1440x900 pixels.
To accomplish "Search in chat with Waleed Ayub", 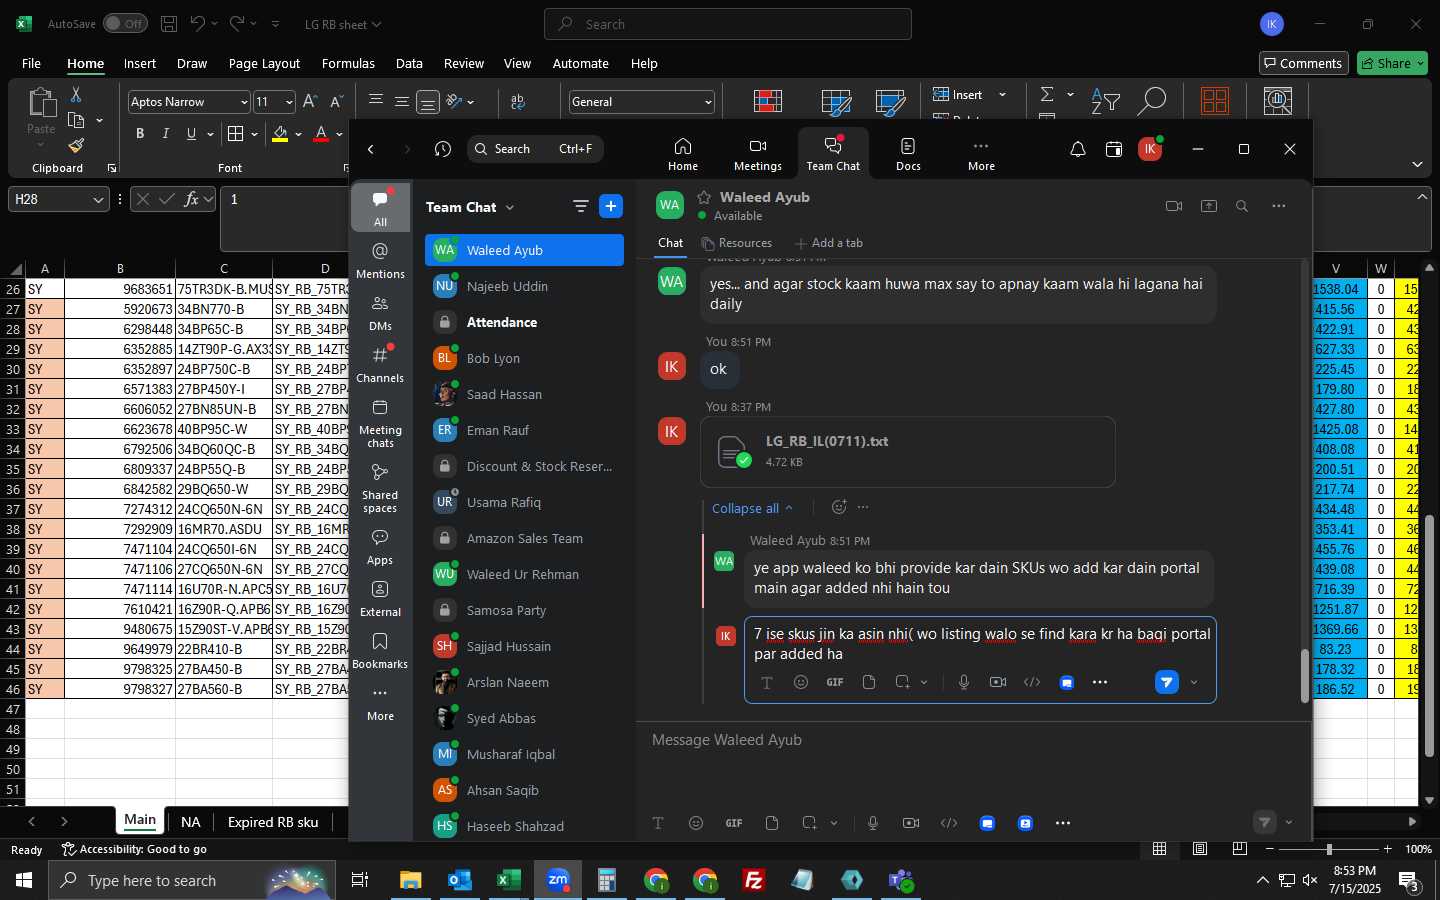I will coord(1241,206).
